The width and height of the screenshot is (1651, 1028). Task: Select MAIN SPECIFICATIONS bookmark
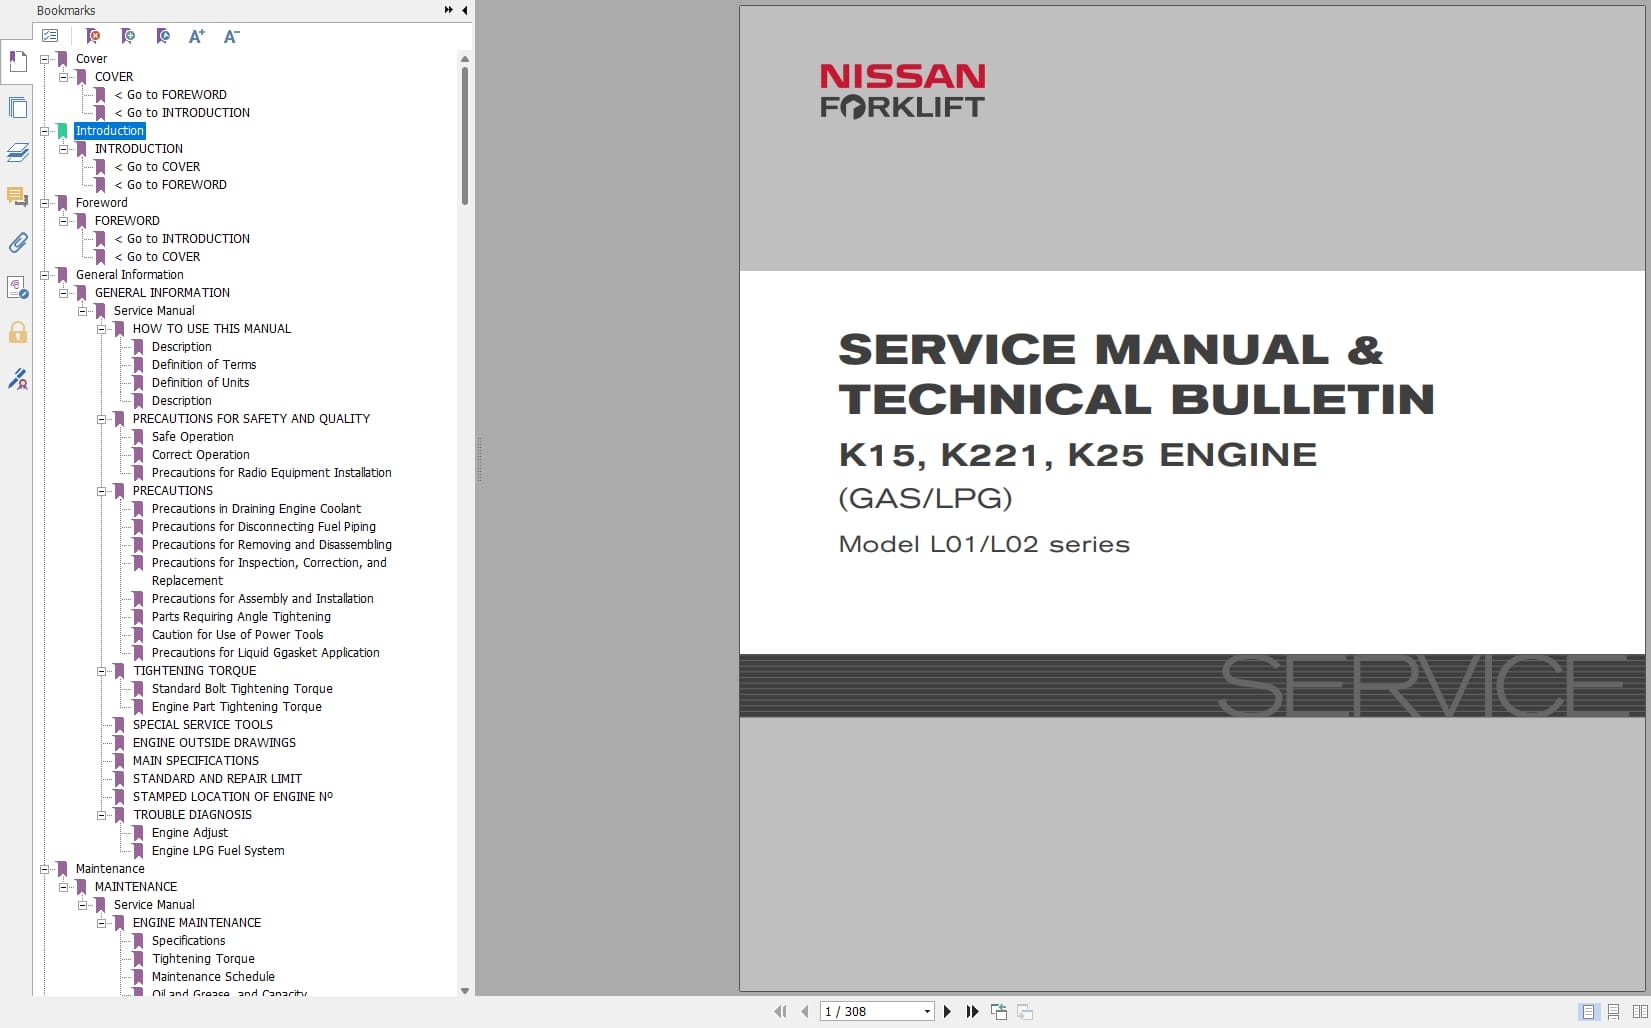point(195,761)
